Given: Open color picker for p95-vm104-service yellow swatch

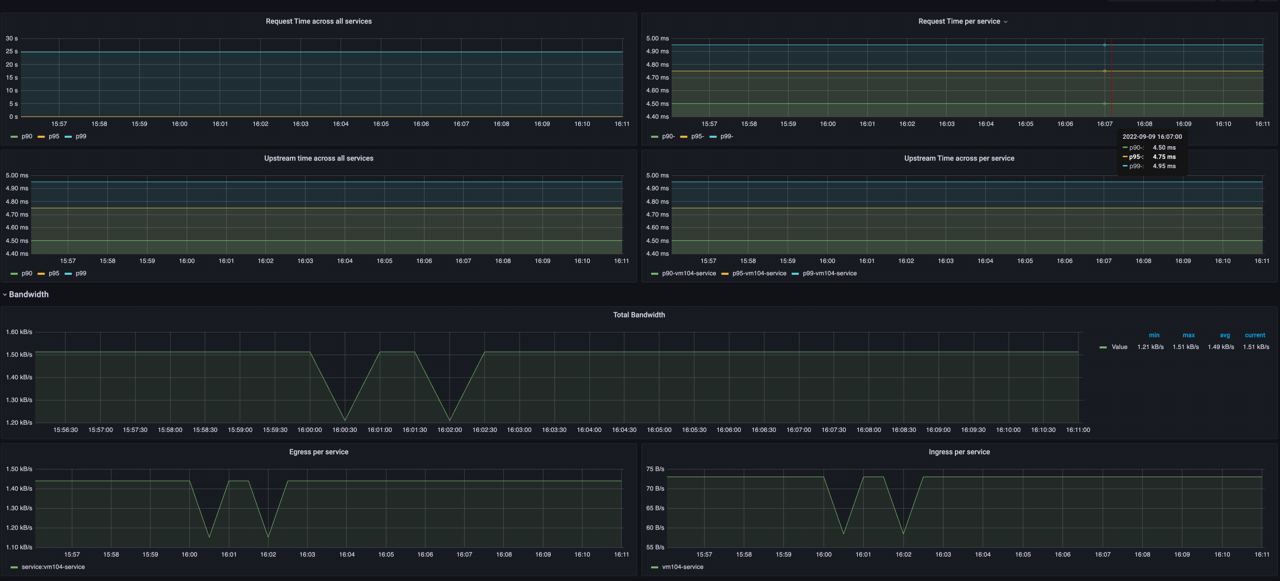Looking at the screenshot, I should 725,273.
